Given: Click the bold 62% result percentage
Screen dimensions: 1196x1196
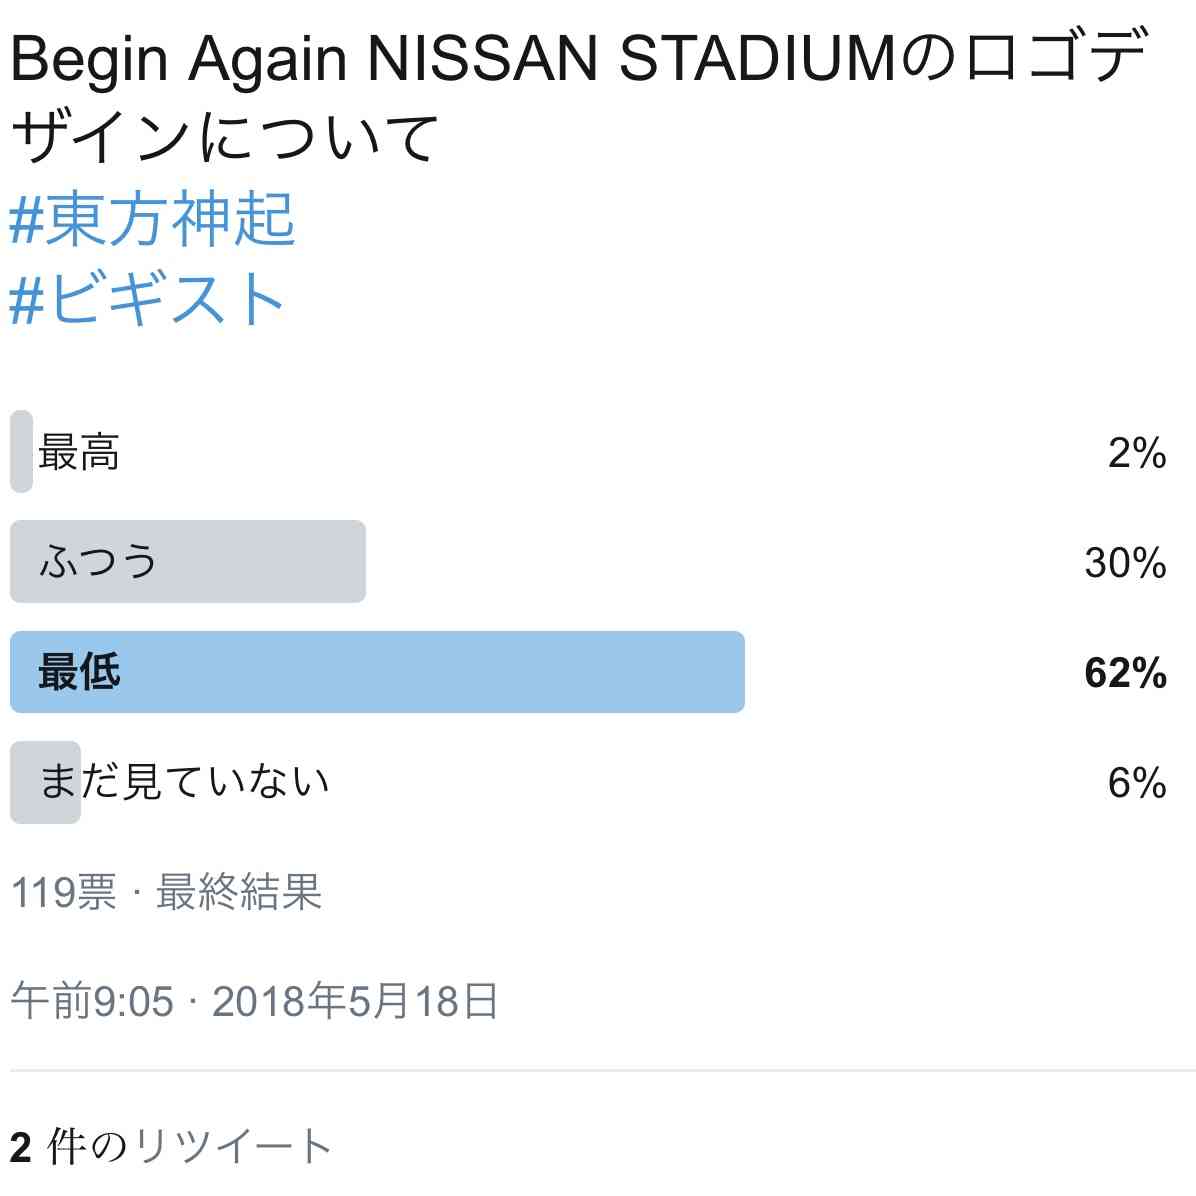Looking at the screenshot, I should (x=1125, y=673).
